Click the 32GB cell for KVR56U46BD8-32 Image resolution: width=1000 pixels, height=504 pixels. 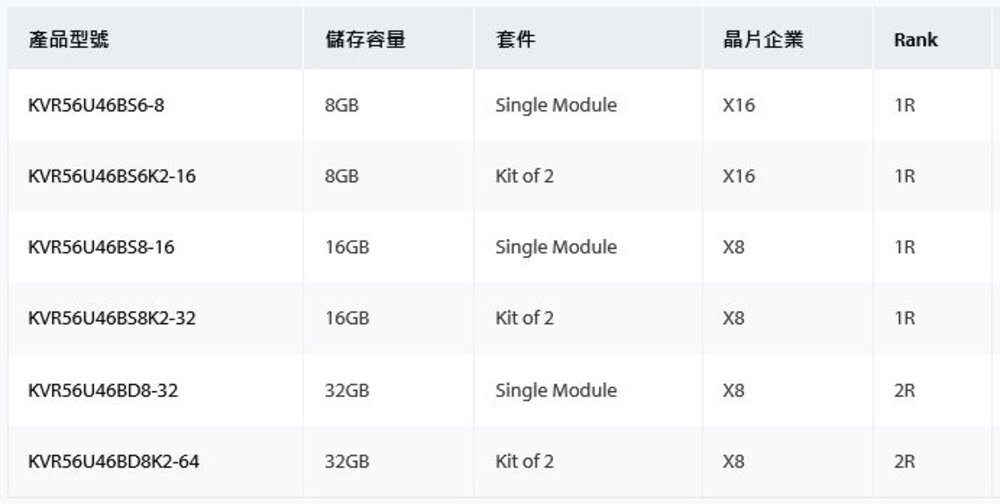347,390
